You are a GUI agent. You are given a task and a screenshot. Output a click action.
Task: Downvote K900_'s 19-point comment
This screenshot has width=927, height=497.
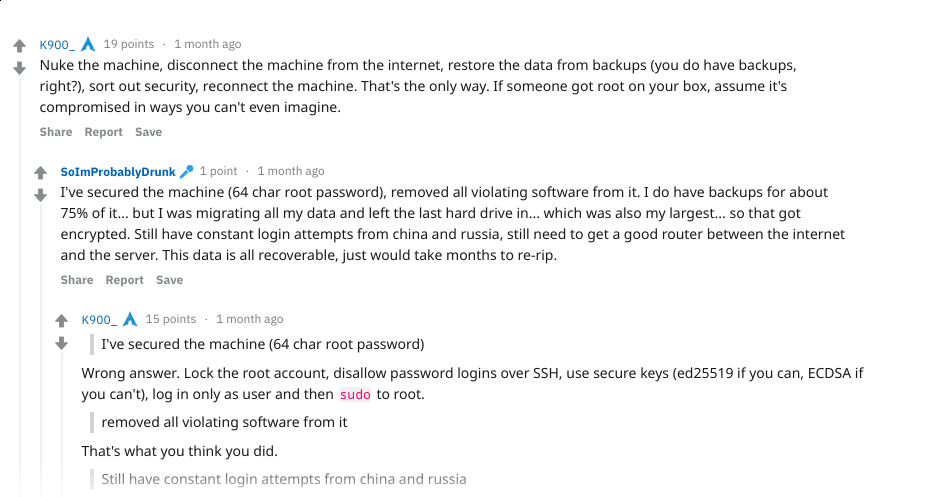pos(19,68)
